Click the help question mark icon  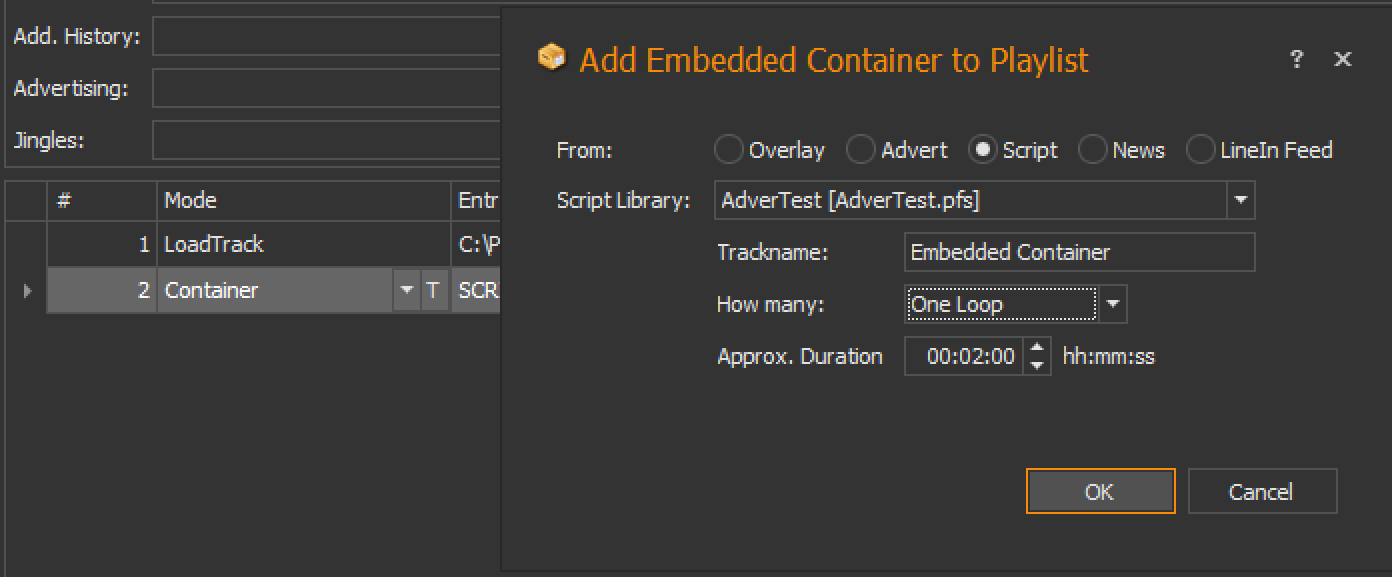[1297, 60]
